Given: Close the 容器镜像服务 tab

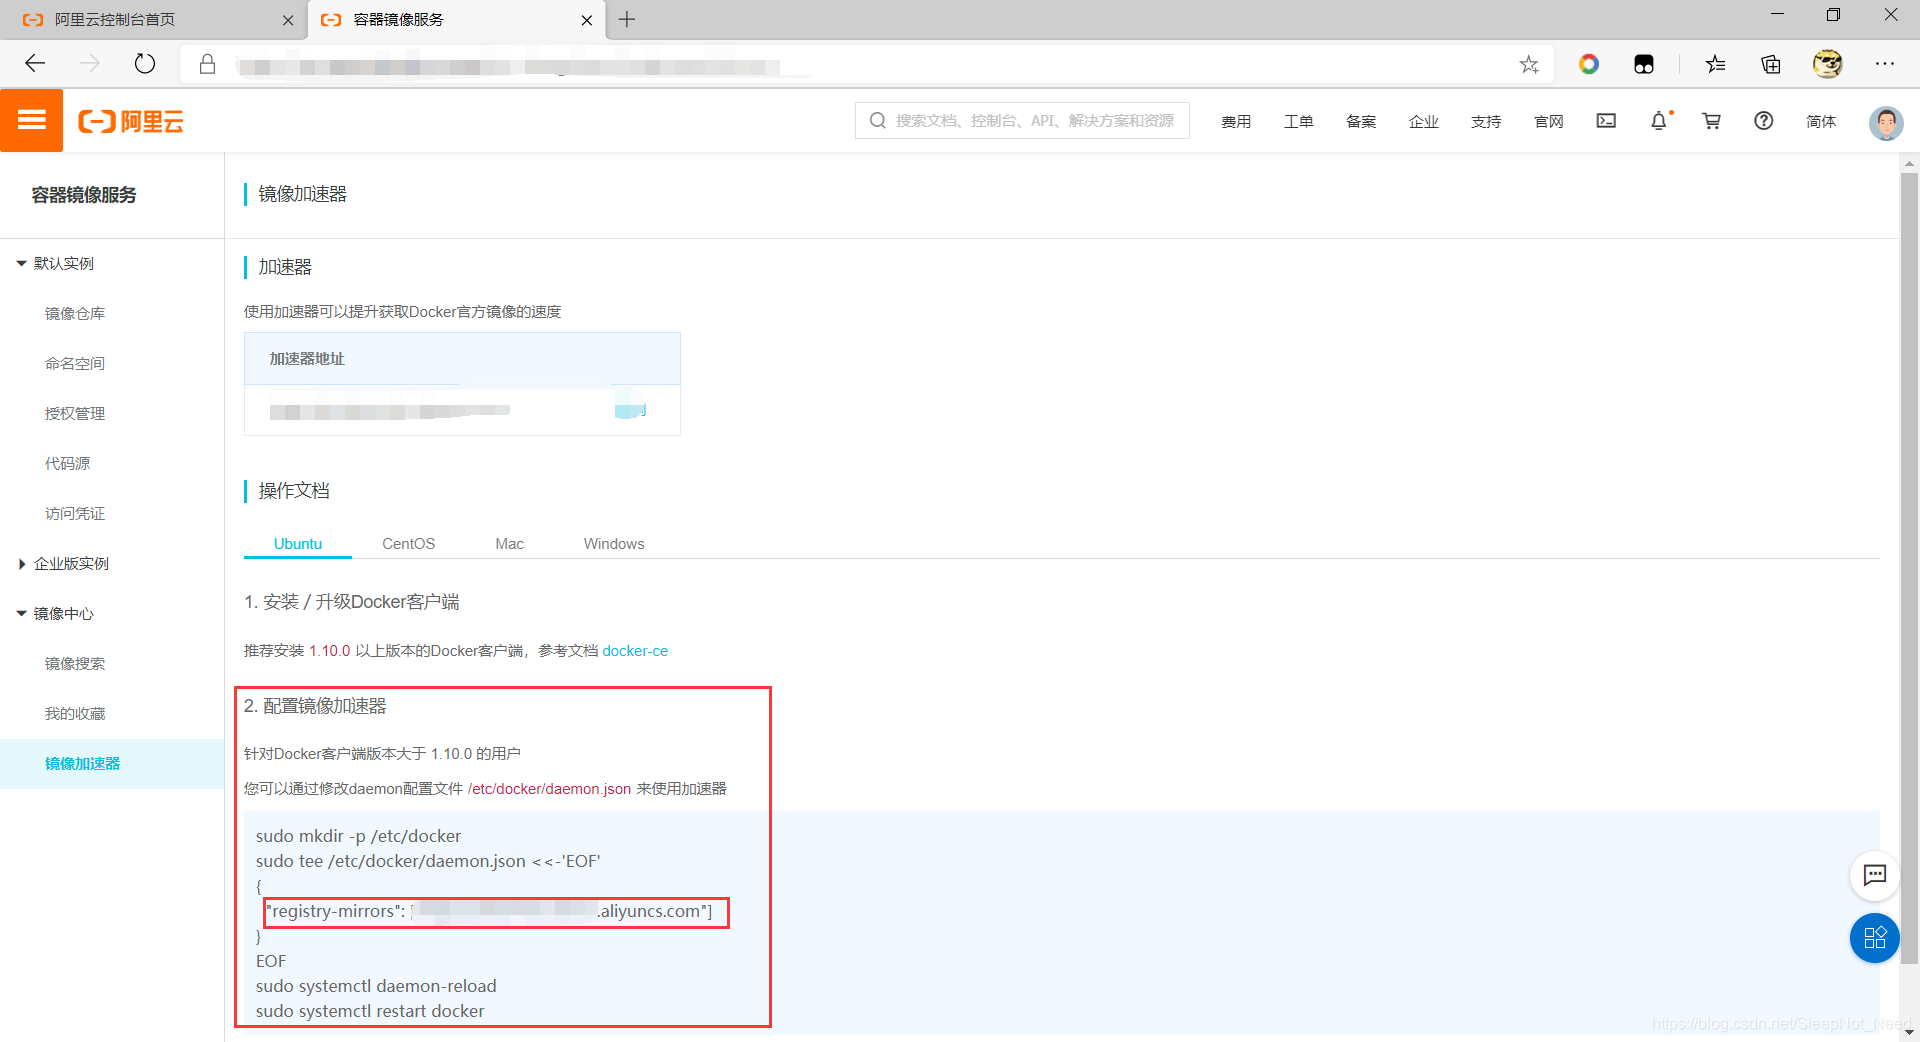Looking at the screenshot, I should click(x=587, y=20).
